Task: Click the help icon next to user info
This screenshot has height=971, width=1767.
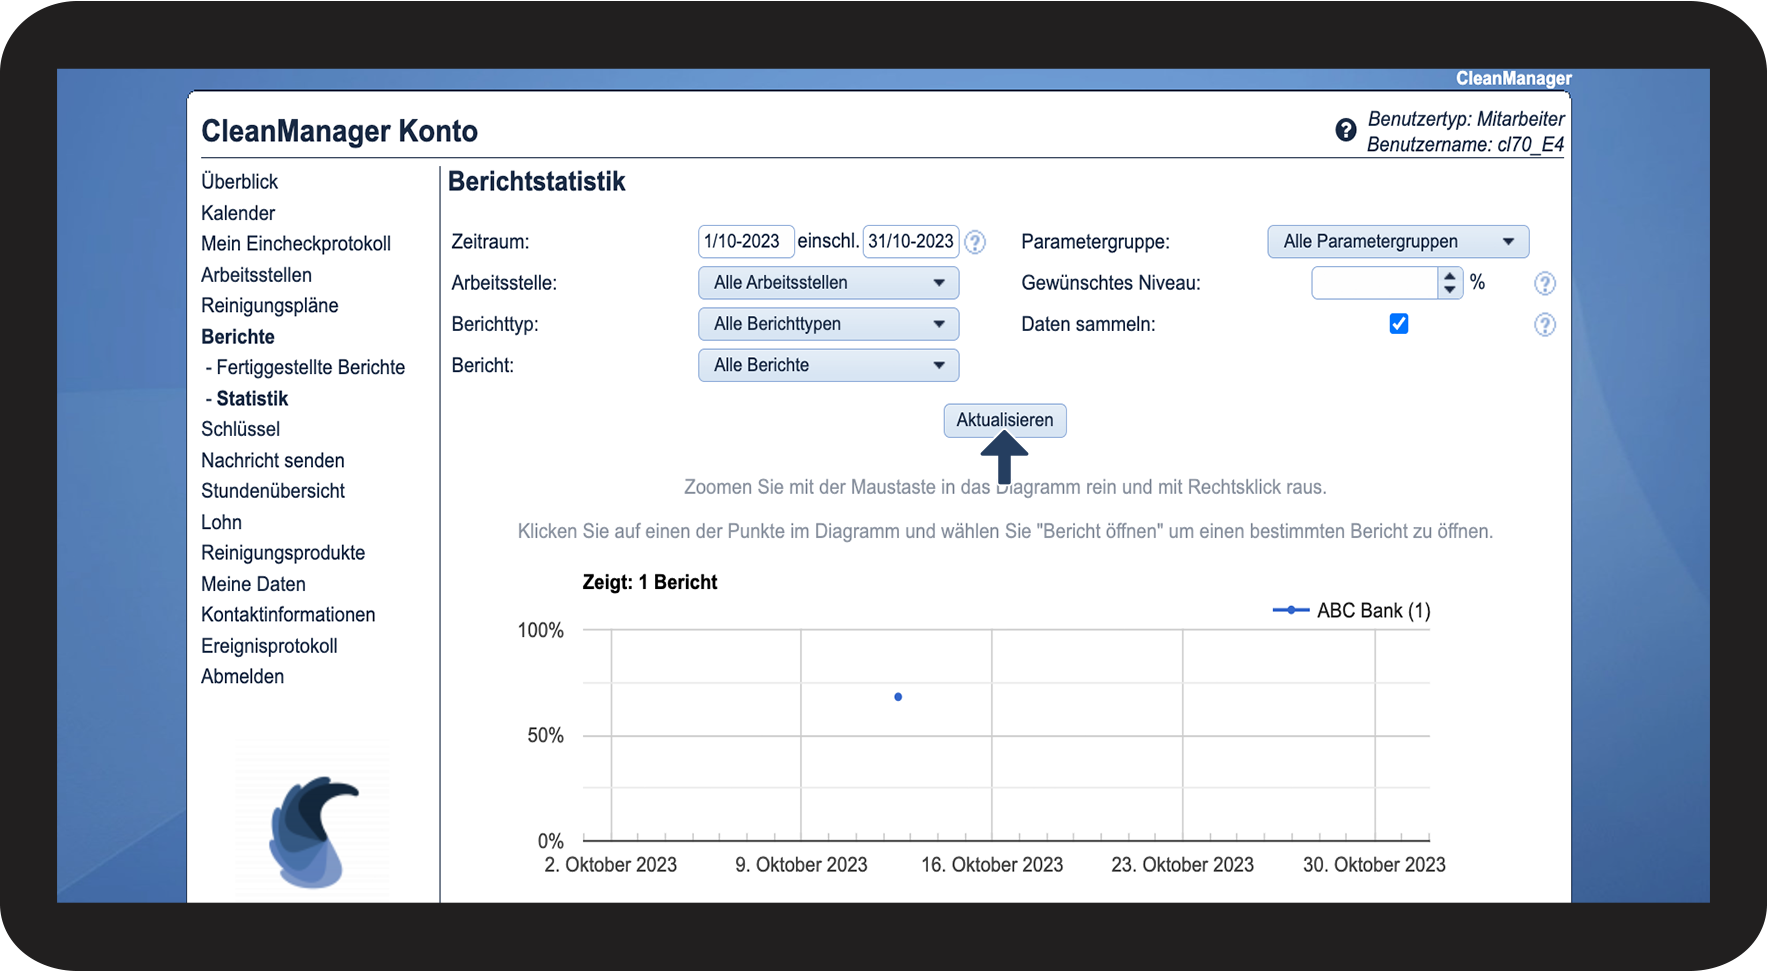Action: [1346, 130]
